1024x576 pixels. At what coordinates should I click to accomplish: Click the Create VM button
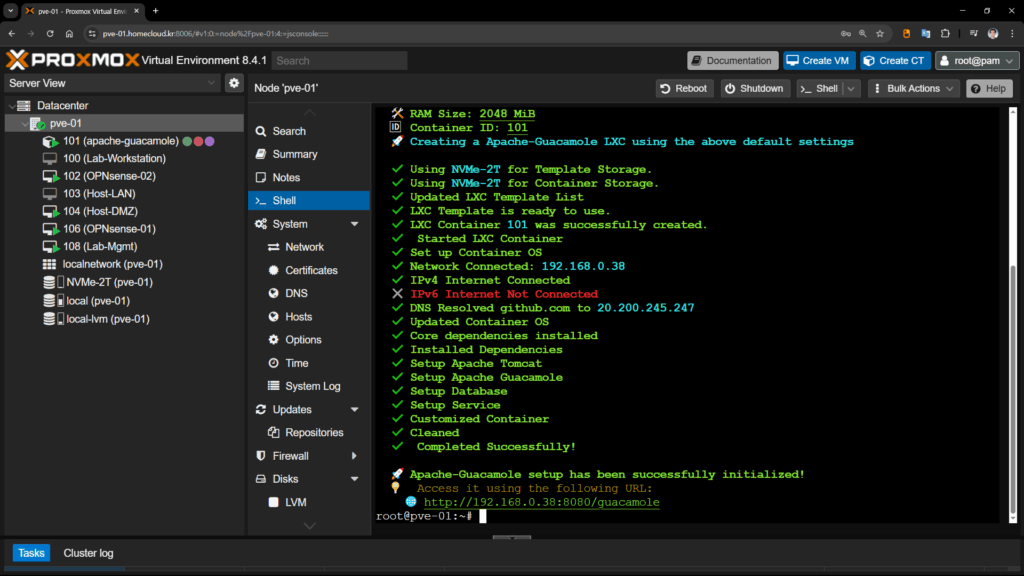coord(819,60)
